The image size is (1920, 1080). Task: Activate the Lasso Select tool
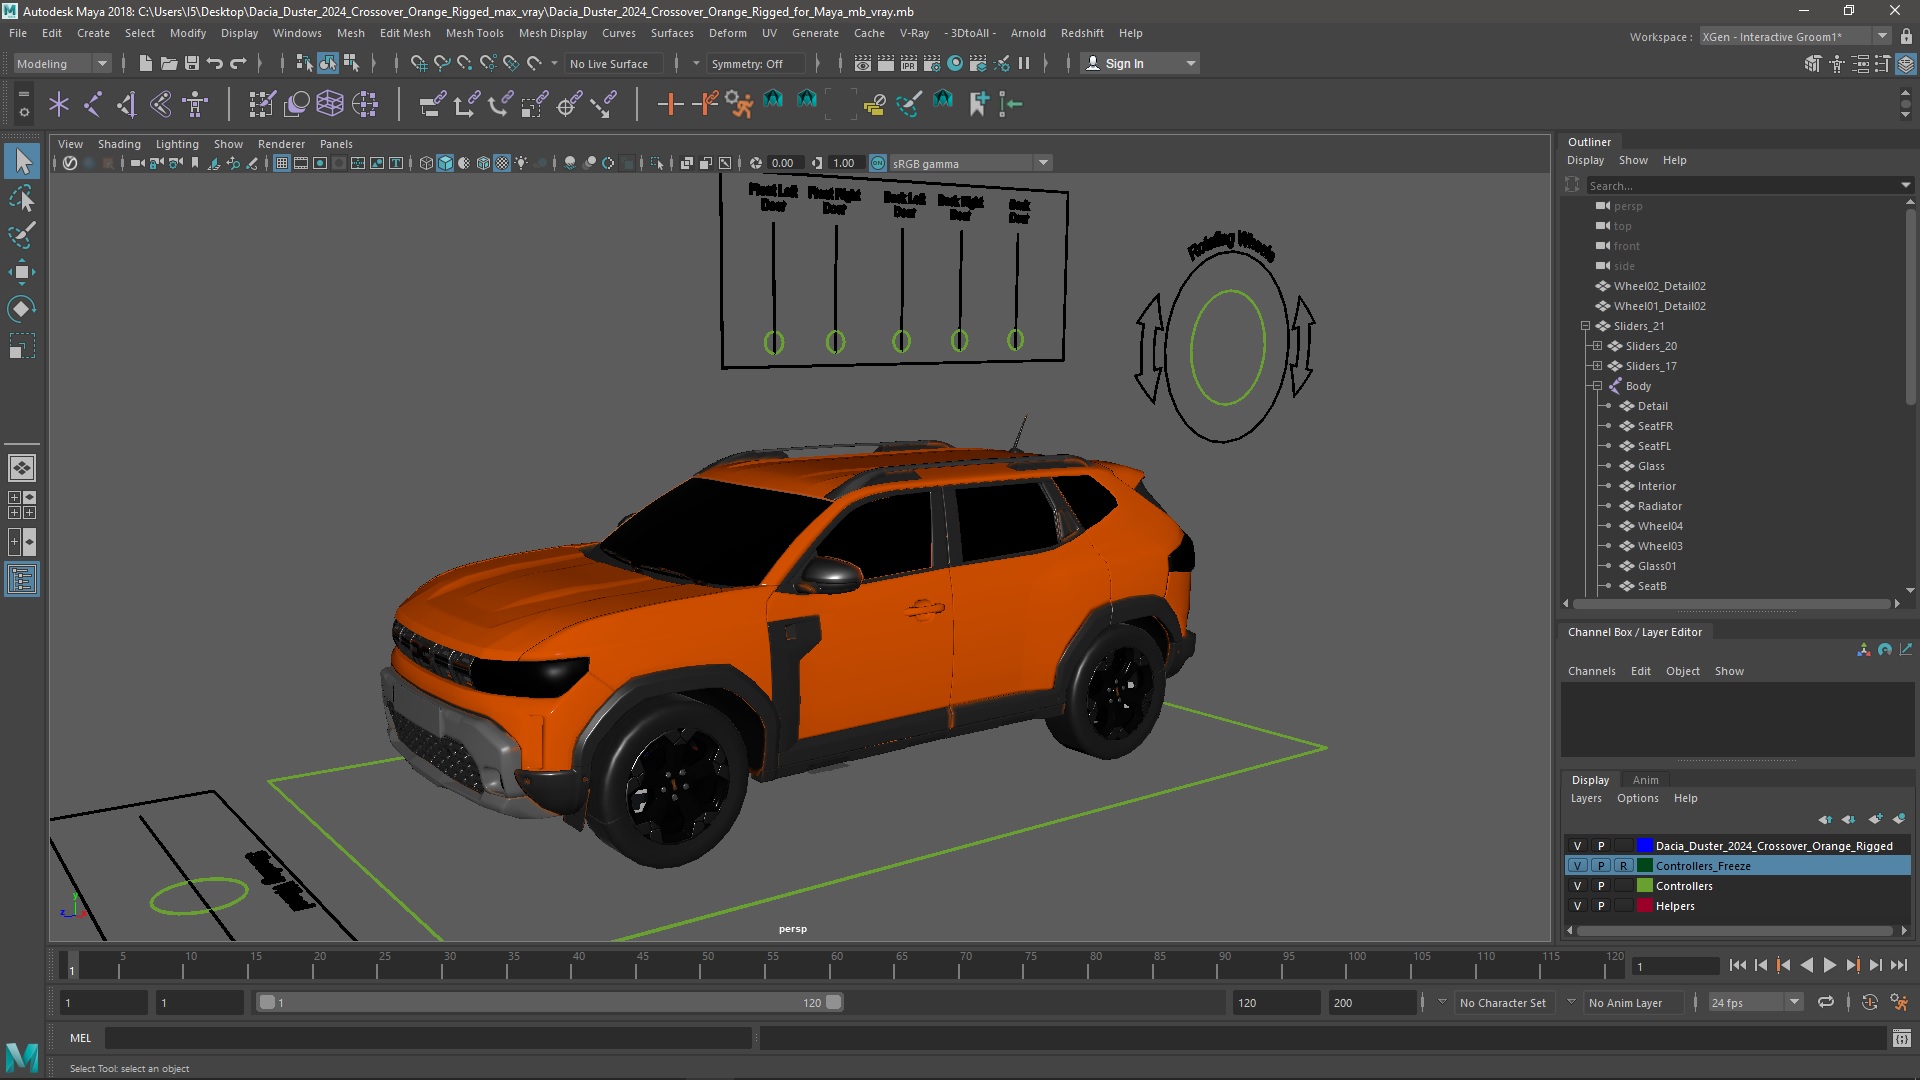(x=22, y=199)
